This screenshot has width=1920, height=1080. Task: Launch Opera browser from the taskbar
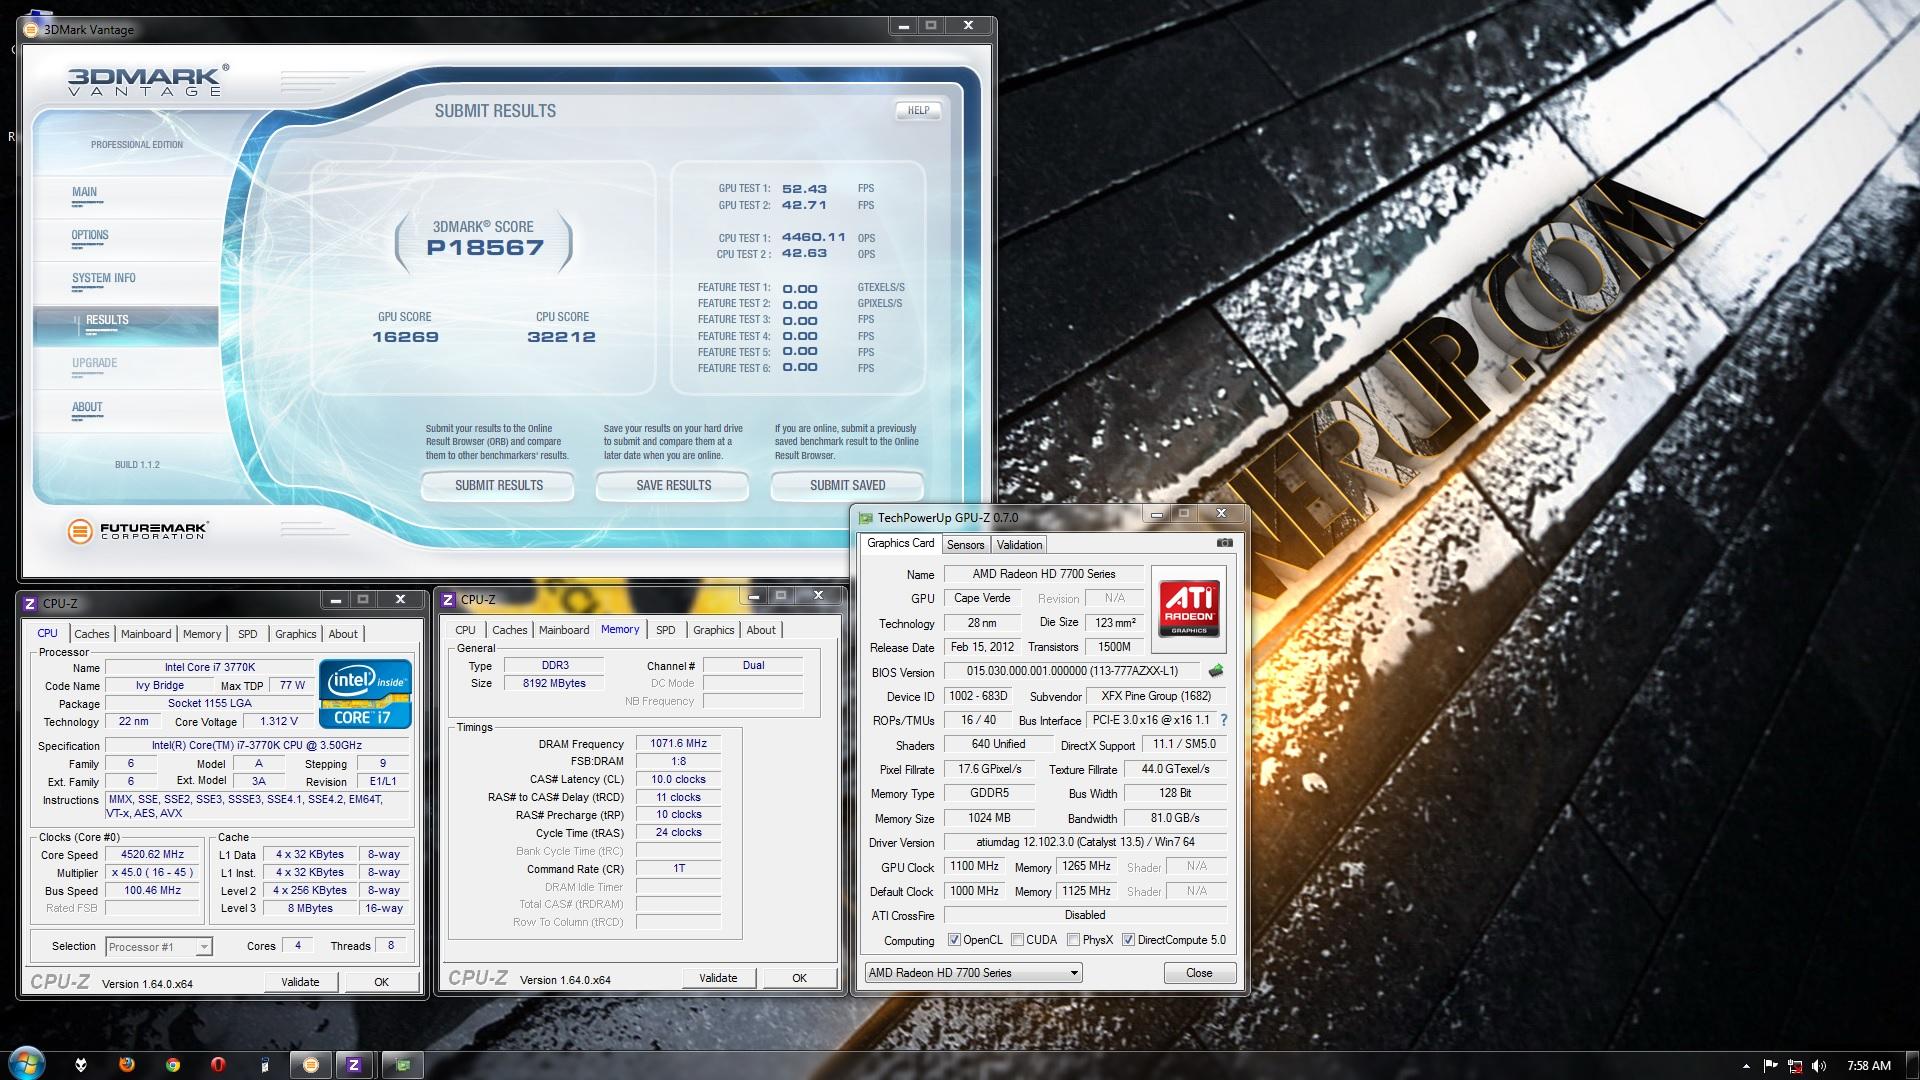coord(218,1065)
